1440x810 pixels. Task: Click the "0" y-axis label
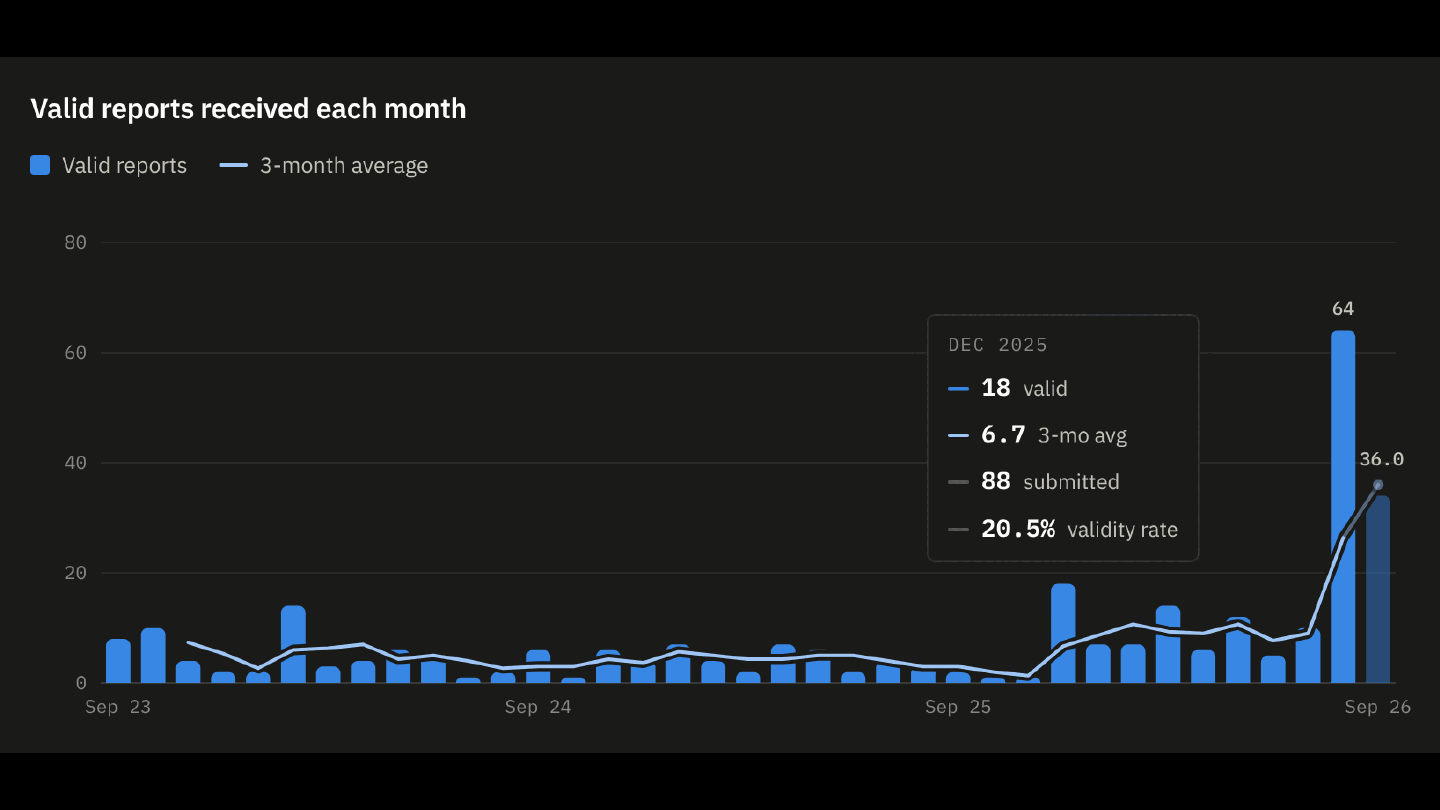pos(82,683)
